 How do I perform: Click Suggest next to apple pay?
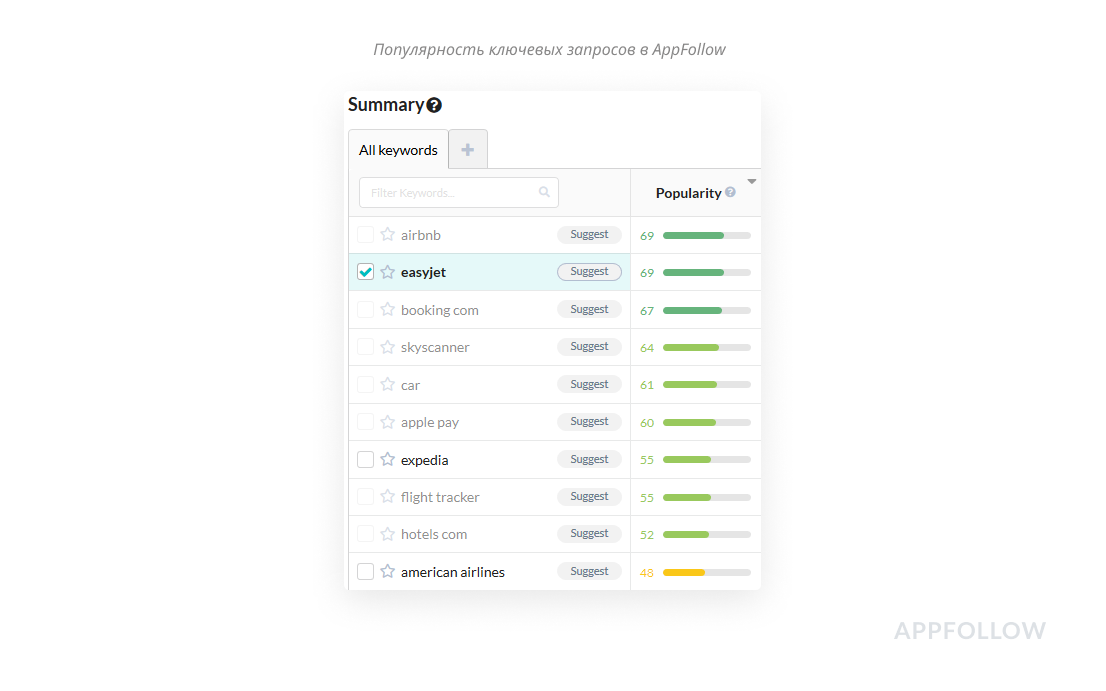pyautogui.click(x=589, y=422)
